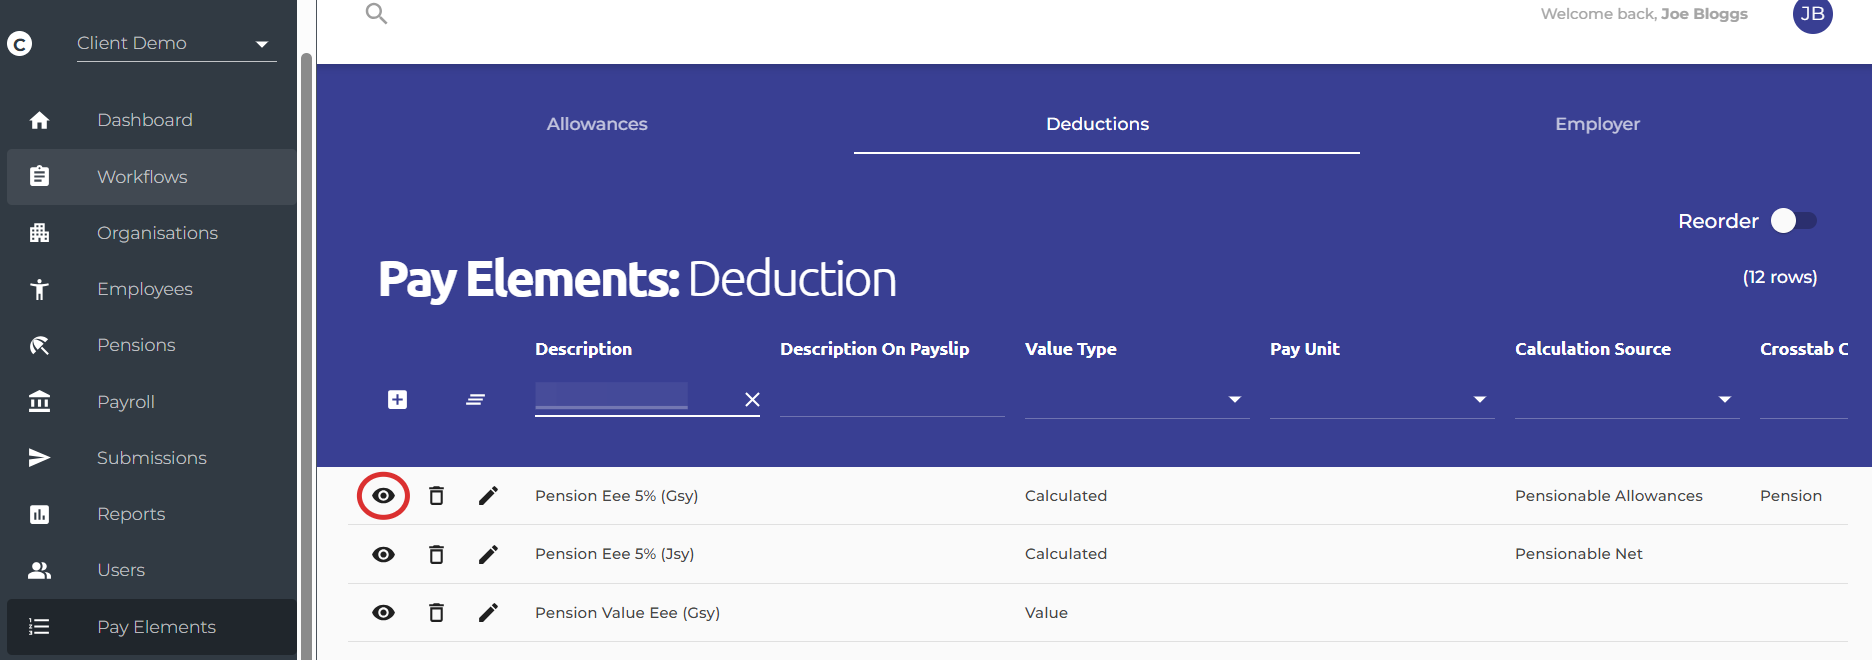Open the JB user avatar
The width and height of the screenshot is (1872, 660).
pyautogui.click(x=1812, y=14)
